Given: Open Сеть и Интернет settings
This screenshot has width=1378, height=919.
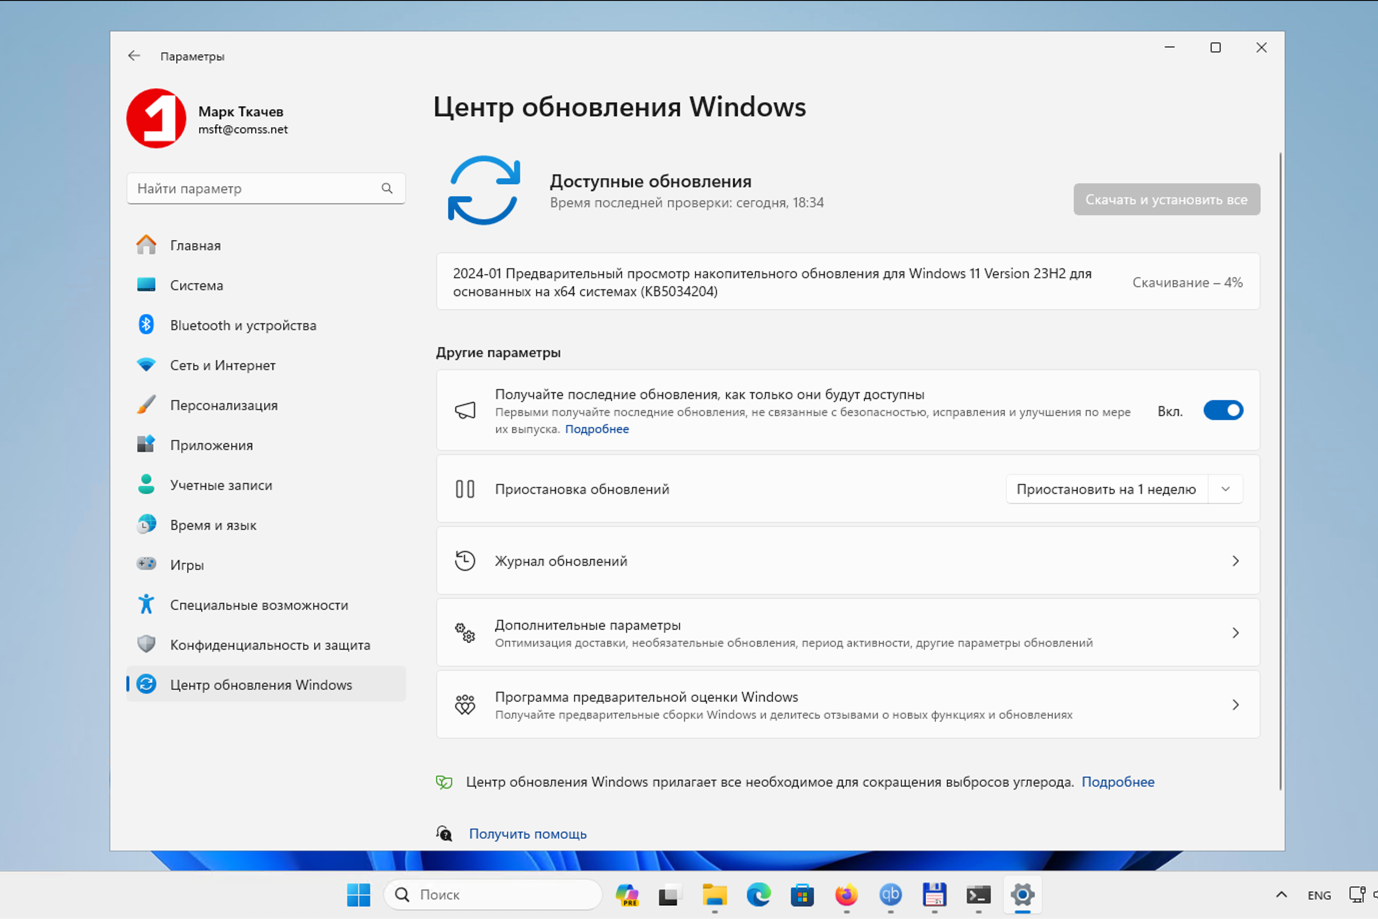Looking at the screenshot, I should (222, 365).
